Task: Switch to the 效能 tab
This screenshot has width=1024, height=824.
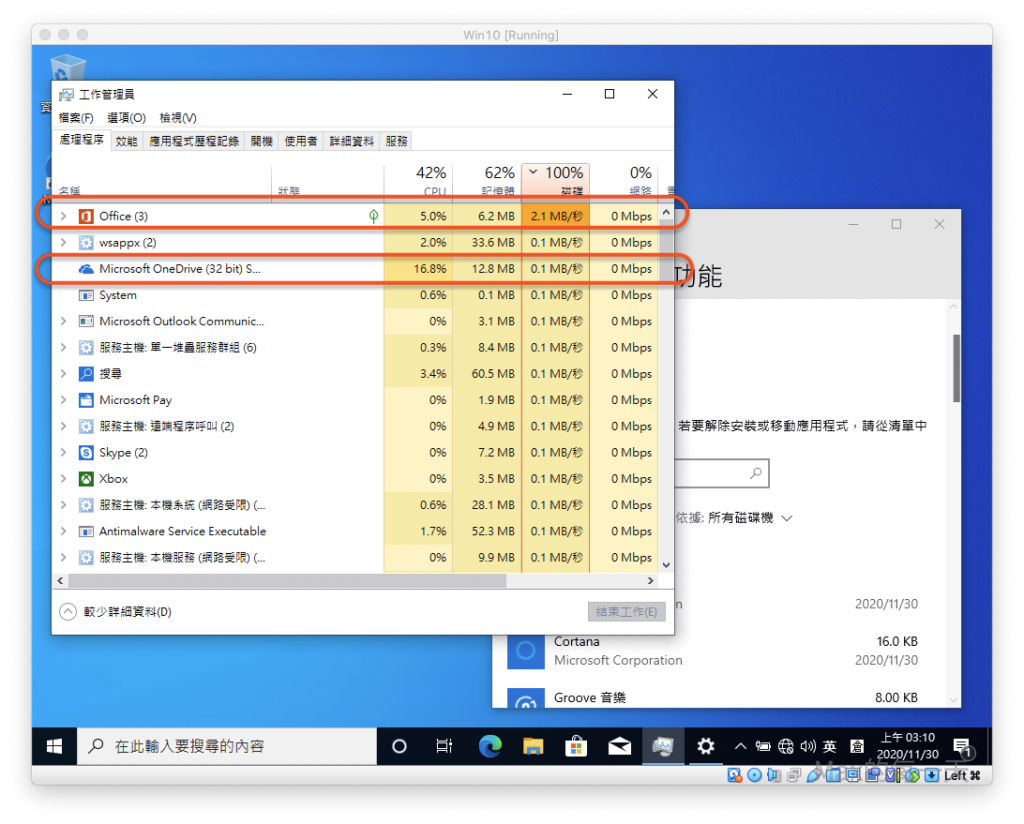Action: pos(126,142)
